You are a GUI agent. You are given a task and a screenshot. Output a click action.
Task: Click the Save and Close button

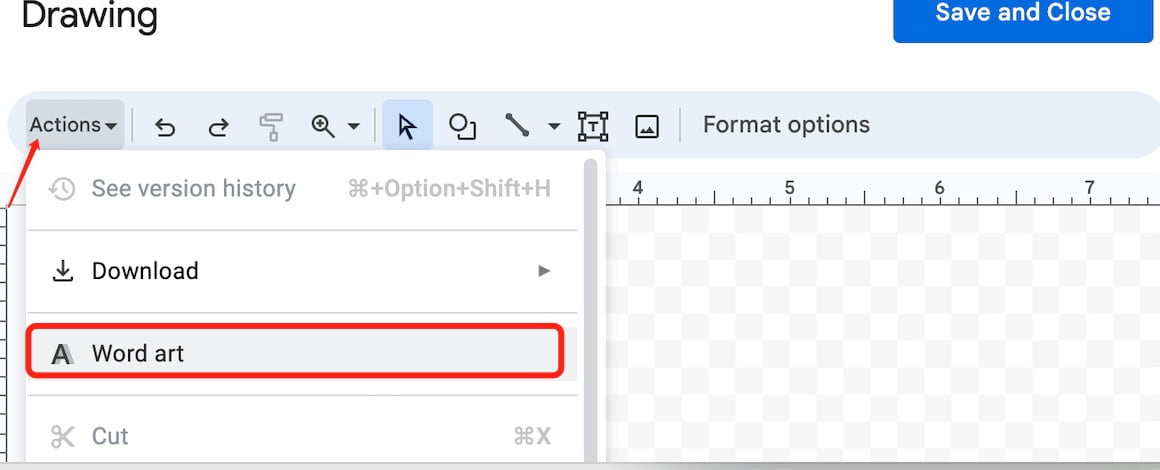click(x=1023, y=13)
